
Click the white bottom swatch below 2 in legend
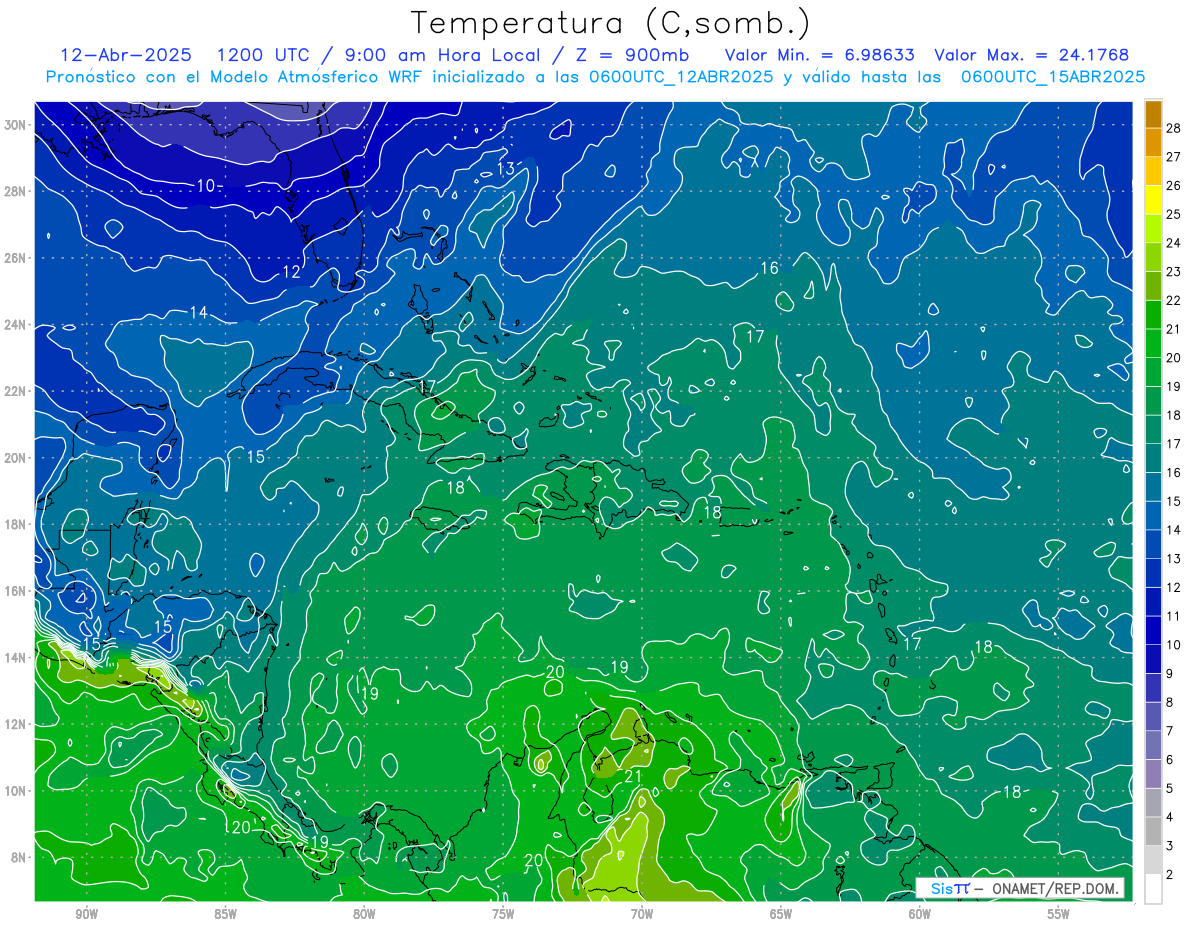[x=1153, y=889]
